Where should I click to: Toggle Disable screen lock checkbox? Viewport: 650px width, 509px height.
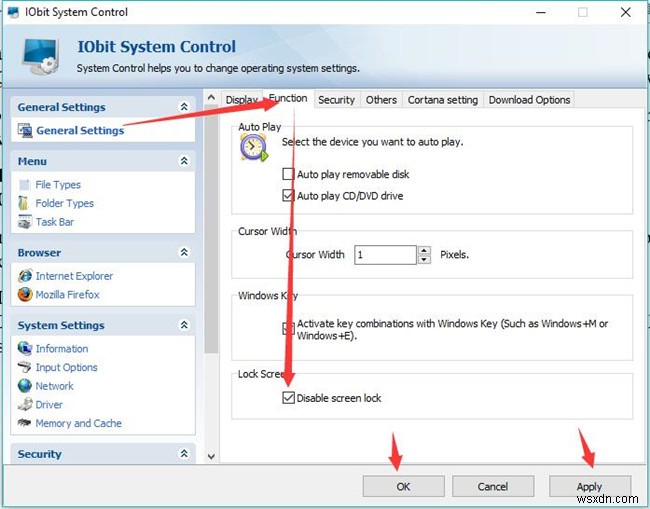click(x=288, y=398)
